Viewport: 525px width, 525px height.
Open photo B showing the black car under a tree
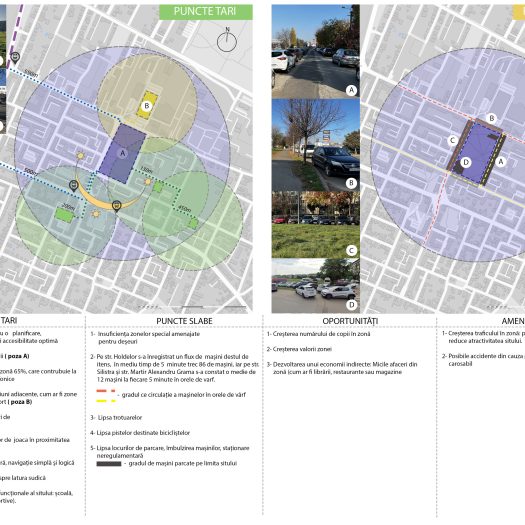click(x=316, y=145)
